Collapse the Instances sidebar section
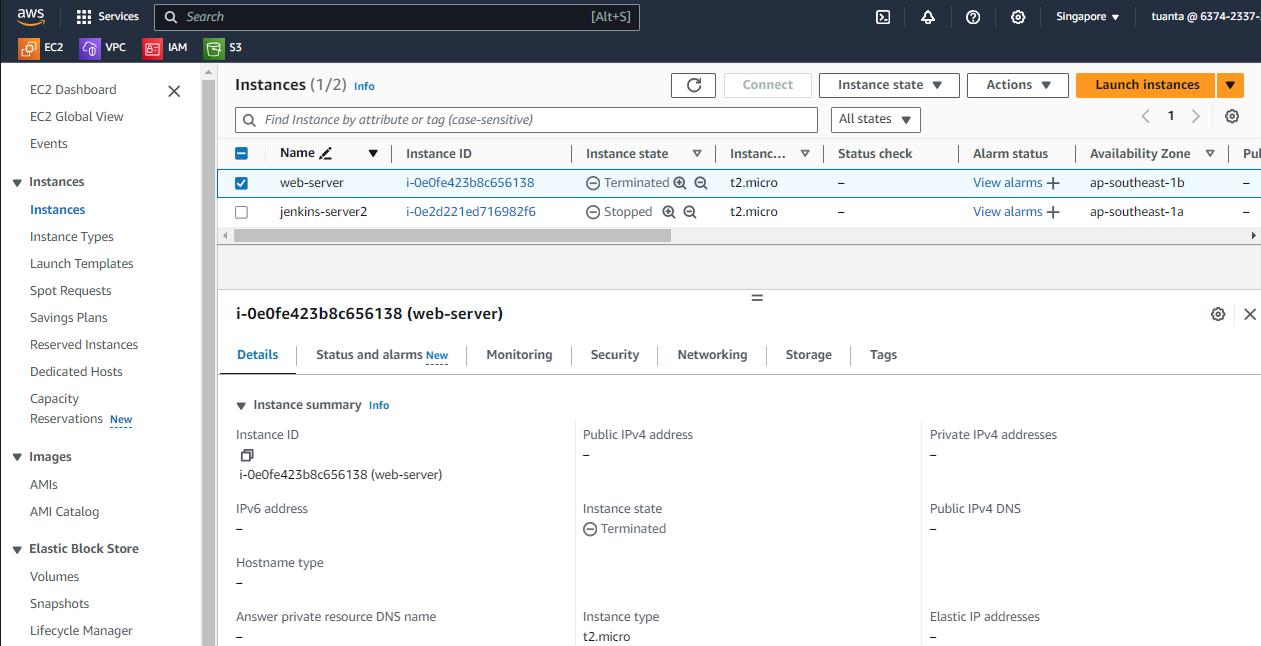The image size is (1261, 646). tap(17, 182)
